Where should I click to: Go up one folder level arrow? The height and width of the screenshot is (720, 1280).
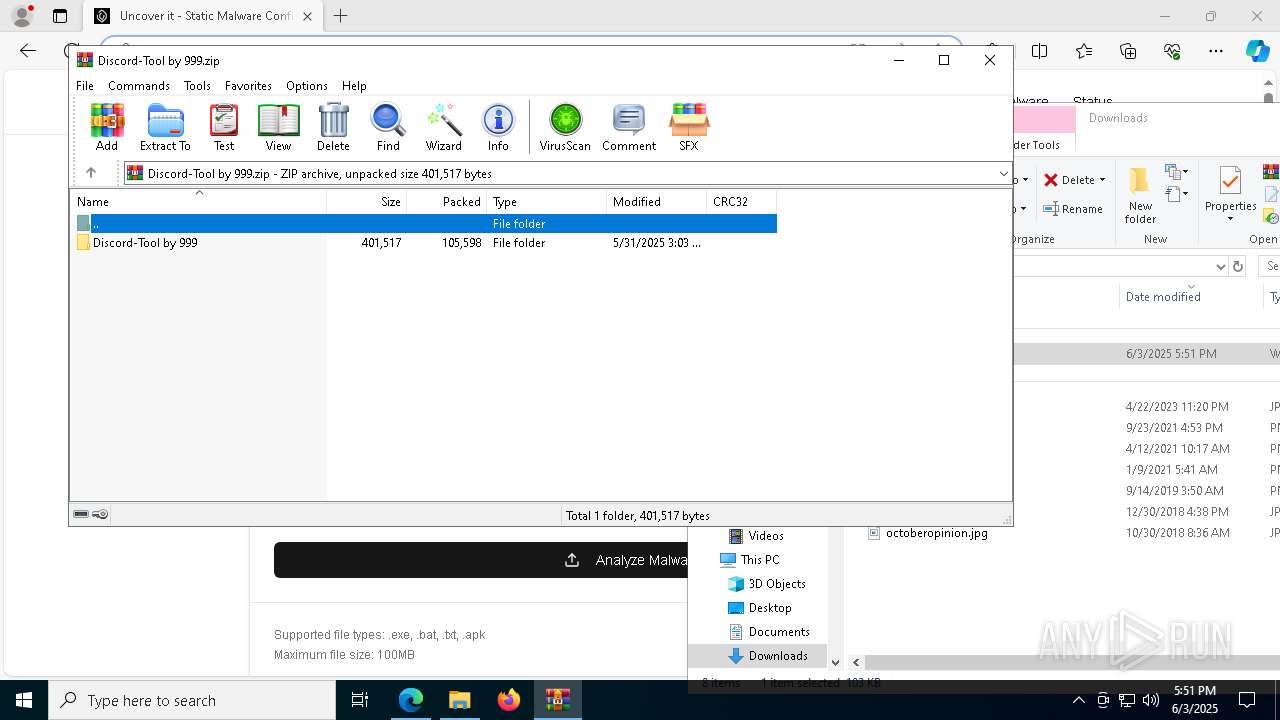[90, 173]
